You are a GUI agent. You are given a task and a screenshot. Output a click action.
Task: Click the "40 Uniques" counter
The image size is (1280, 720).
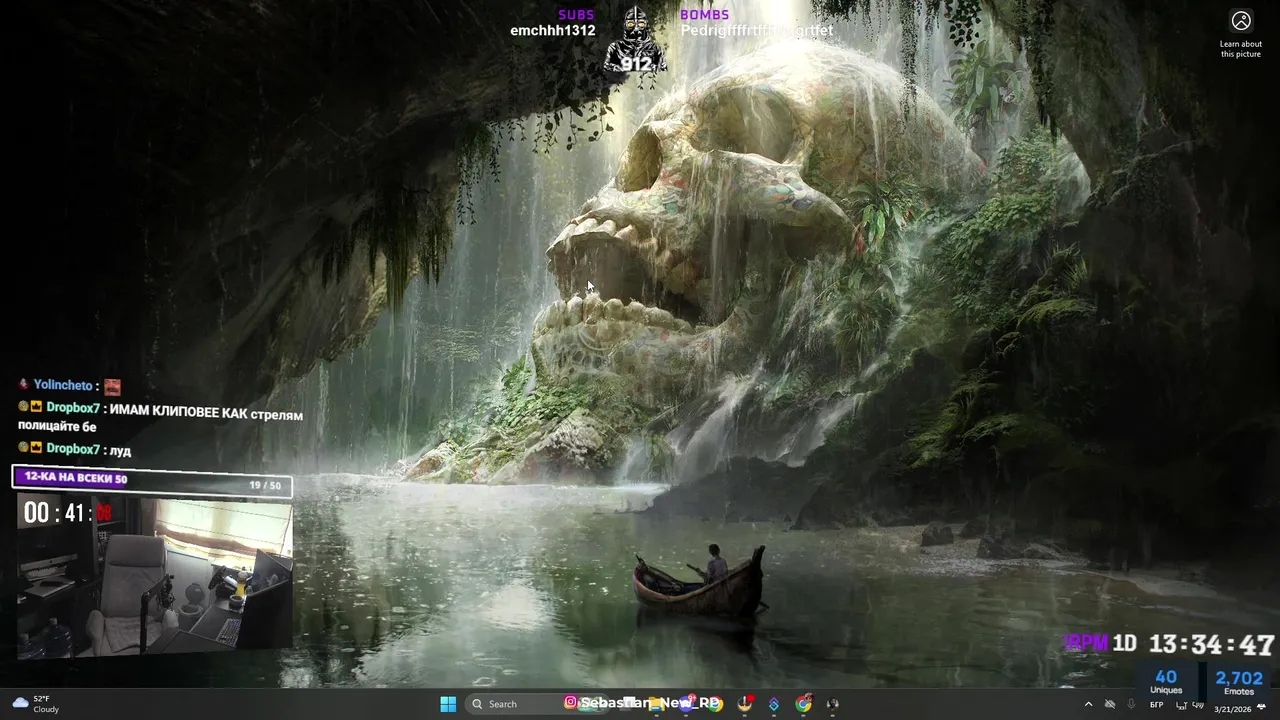click(x=1166, y=683)
